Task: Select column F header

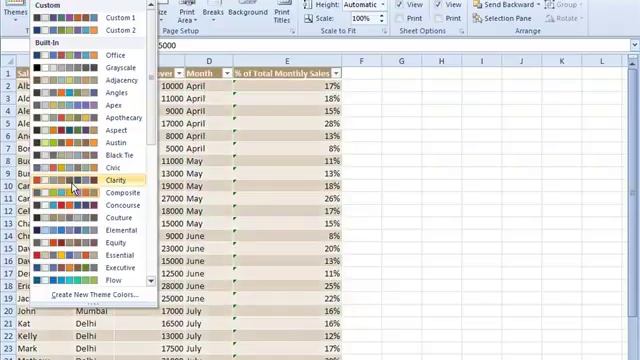Action: (x=361, y=61)
